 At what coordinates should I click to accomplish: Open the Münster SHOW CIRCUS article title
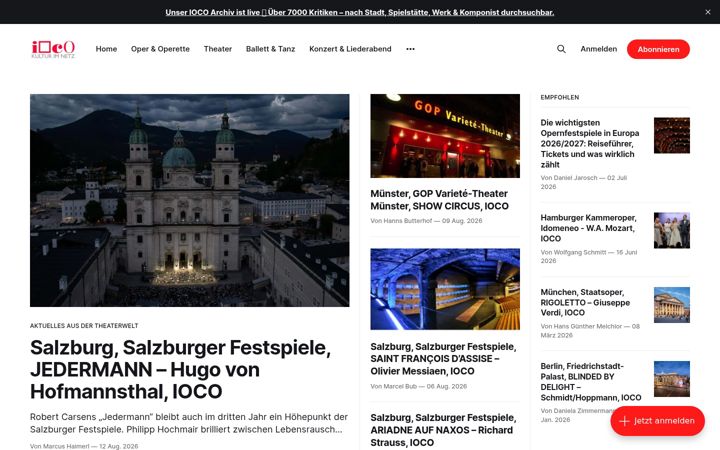pyautogui.click(x=439, y=200)
